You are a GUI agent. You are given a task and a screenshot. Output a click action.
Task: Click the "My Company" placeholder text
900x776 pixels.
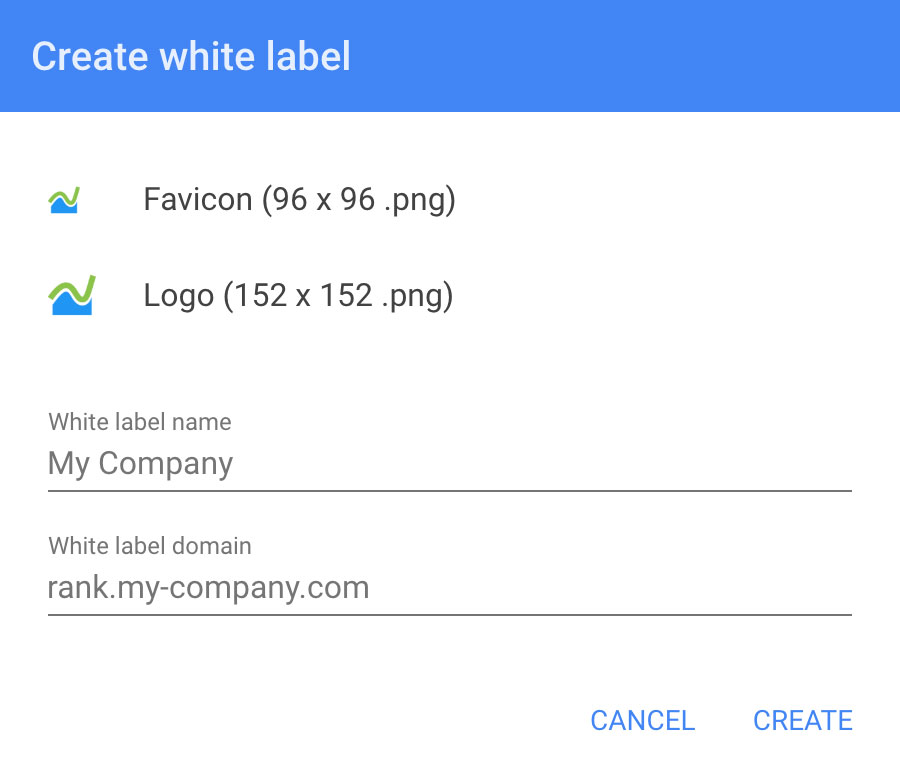click(x=141, y=464)
